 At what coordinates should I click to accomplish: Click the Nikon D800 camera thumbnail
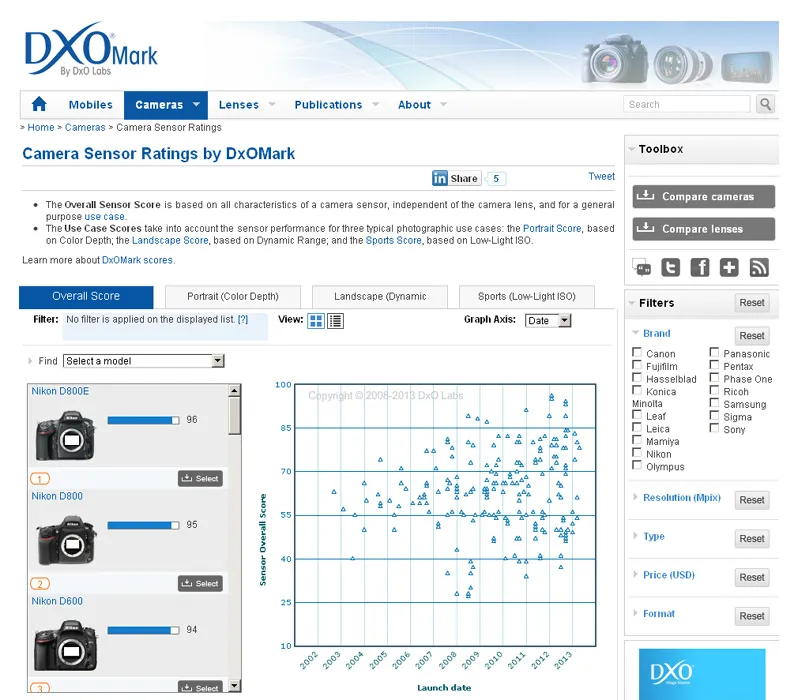click(65, 541)
